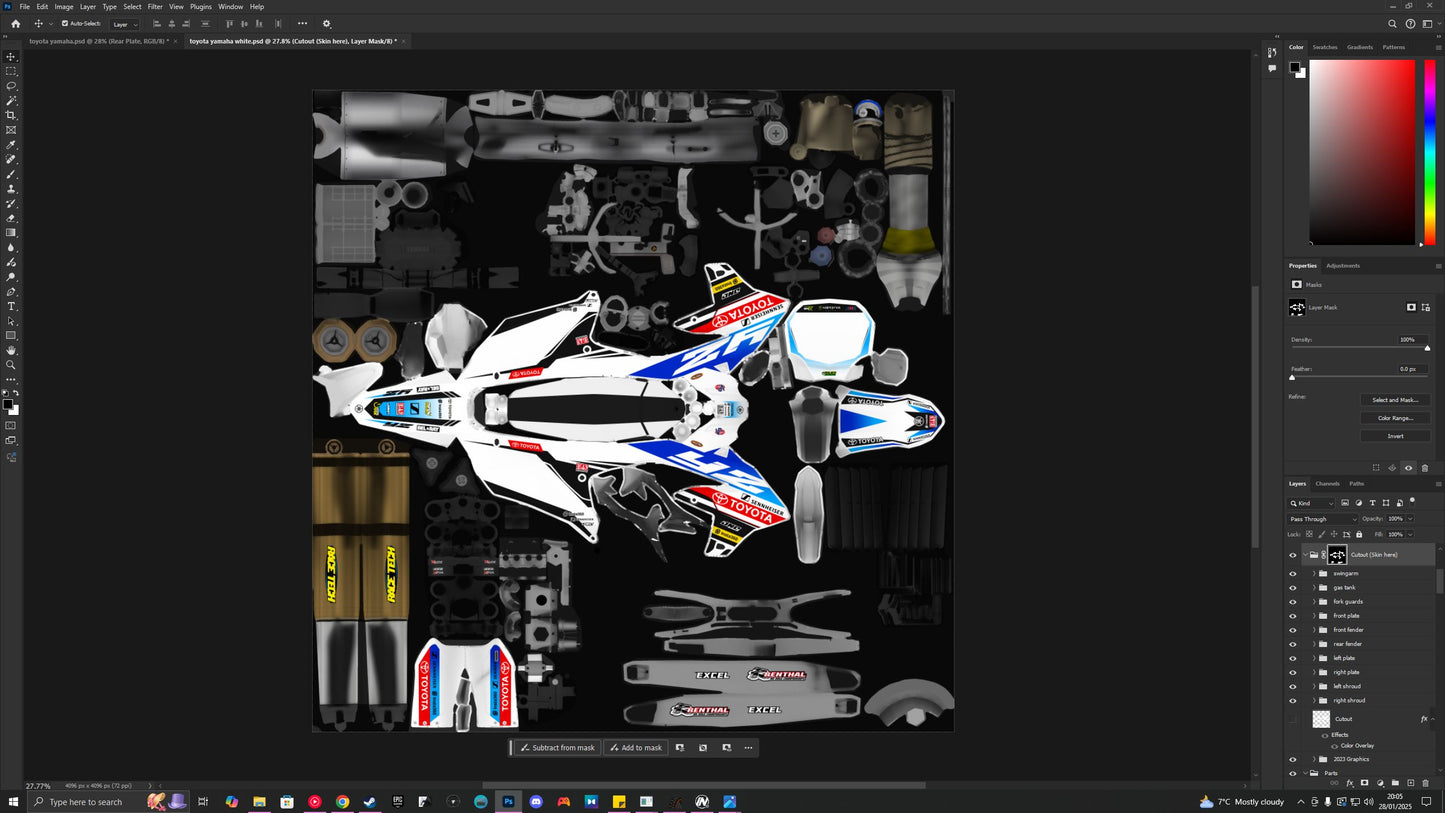Screen dimensions: 1445x813
Task: Click the Cutout layer mask thumbnail
Action: 1337,555
